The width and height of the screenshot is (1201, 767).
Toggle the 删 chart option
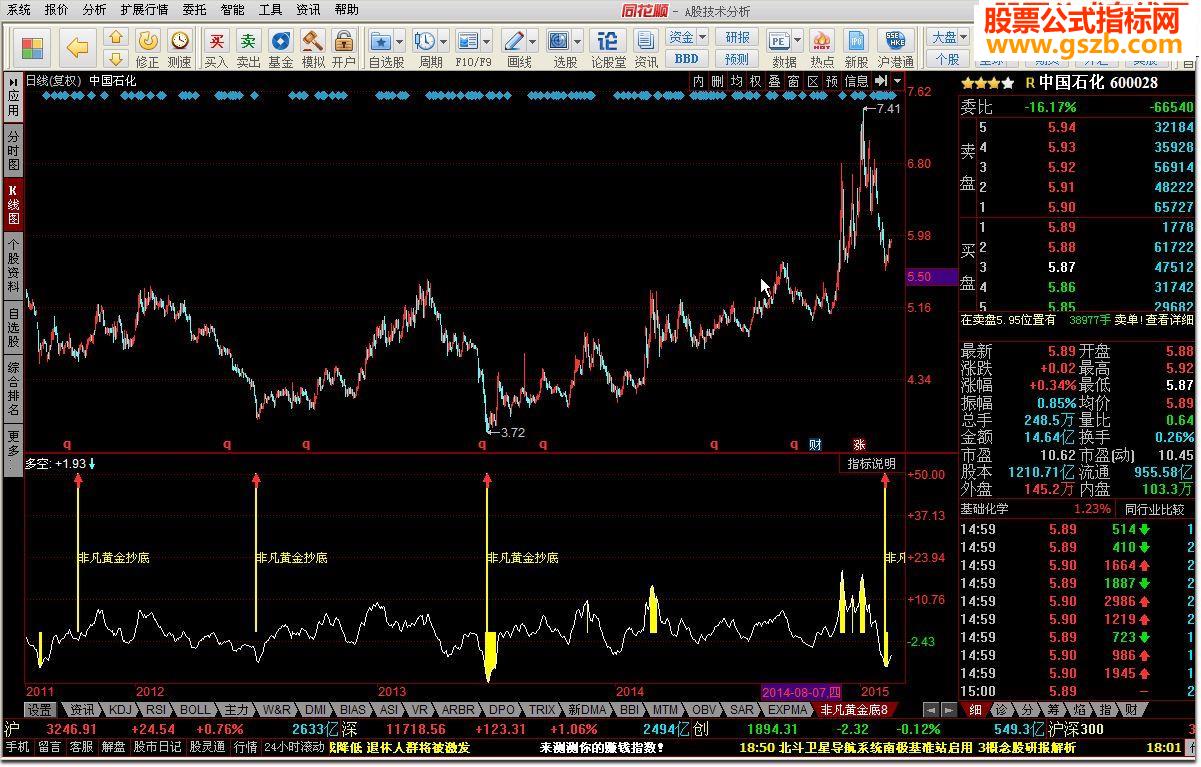718,81
